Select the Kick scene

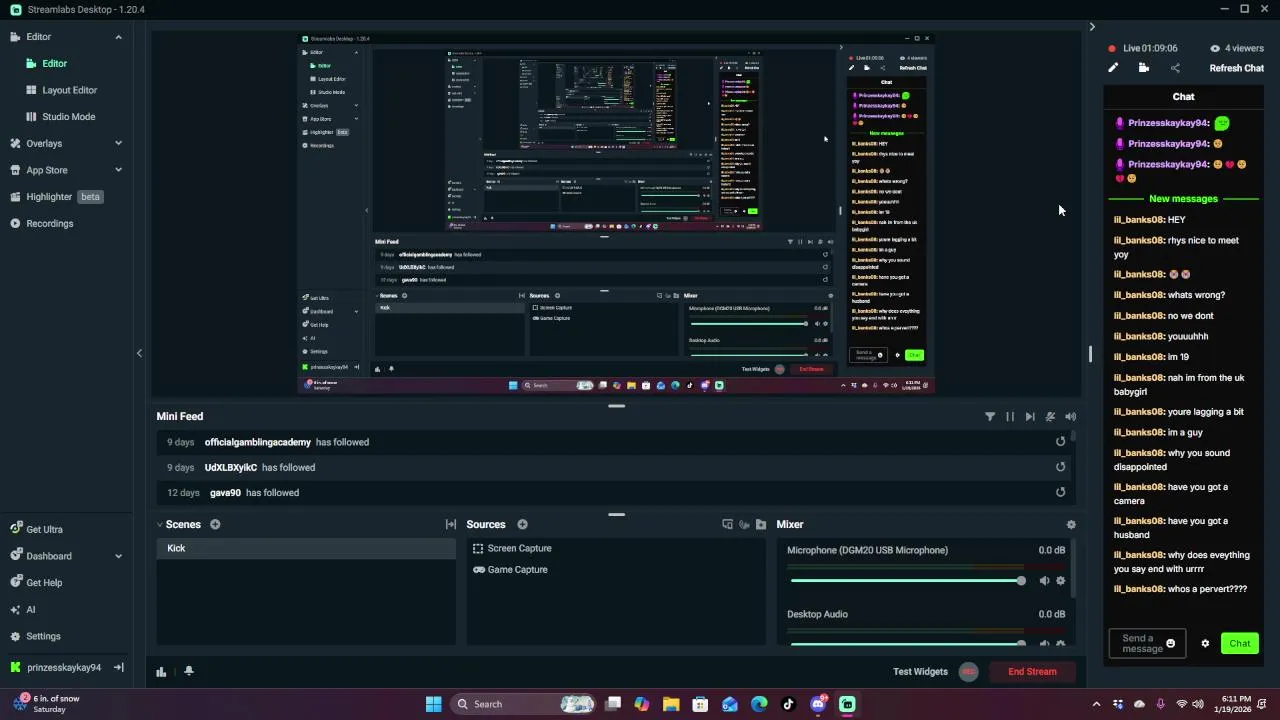point(306,548)
